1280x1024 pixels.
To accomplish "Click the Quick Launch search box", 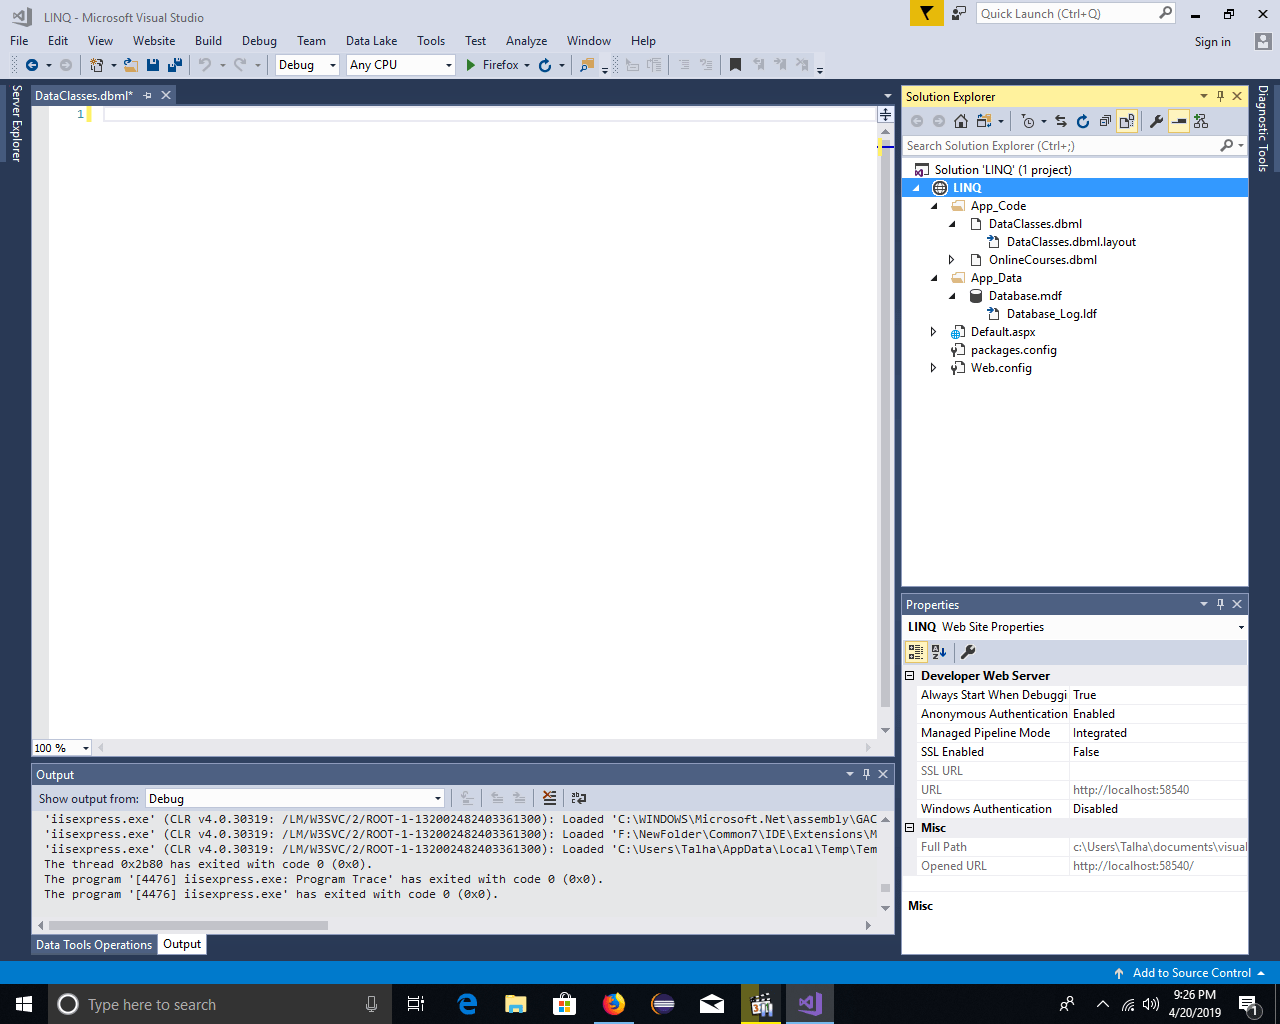I will [1076, 13].
